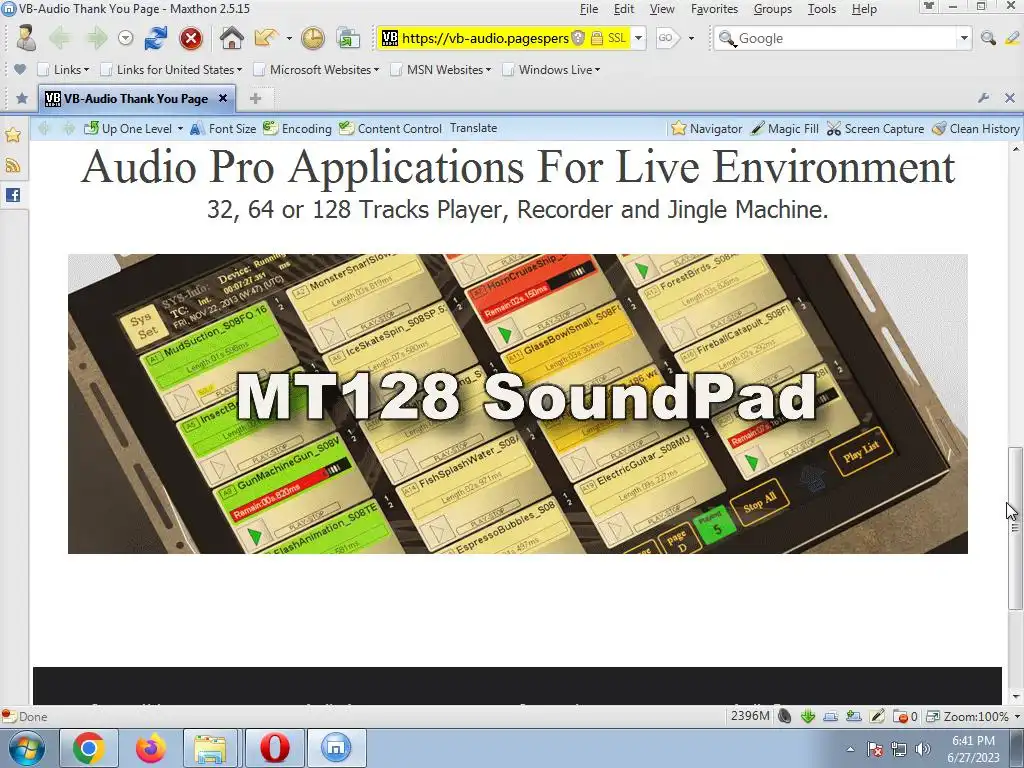Open the Help menu

864,9
